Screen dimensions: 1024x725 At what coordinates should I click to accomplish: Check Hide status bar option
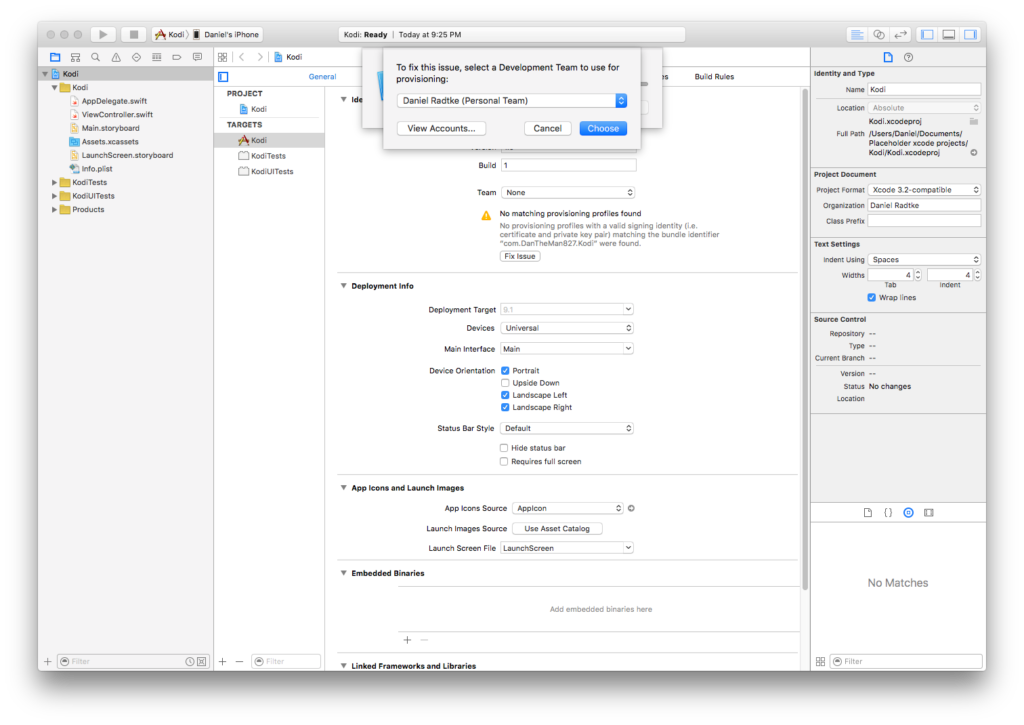point(505,448)
